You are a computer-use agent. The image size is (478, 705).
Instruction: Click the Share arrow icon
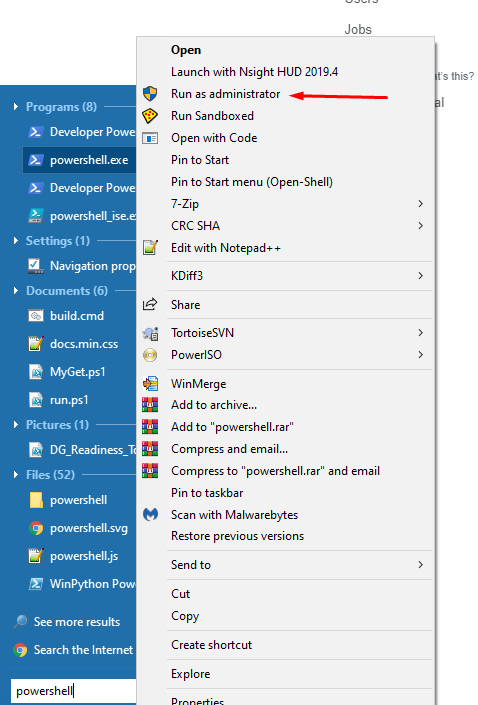[150, 305]
